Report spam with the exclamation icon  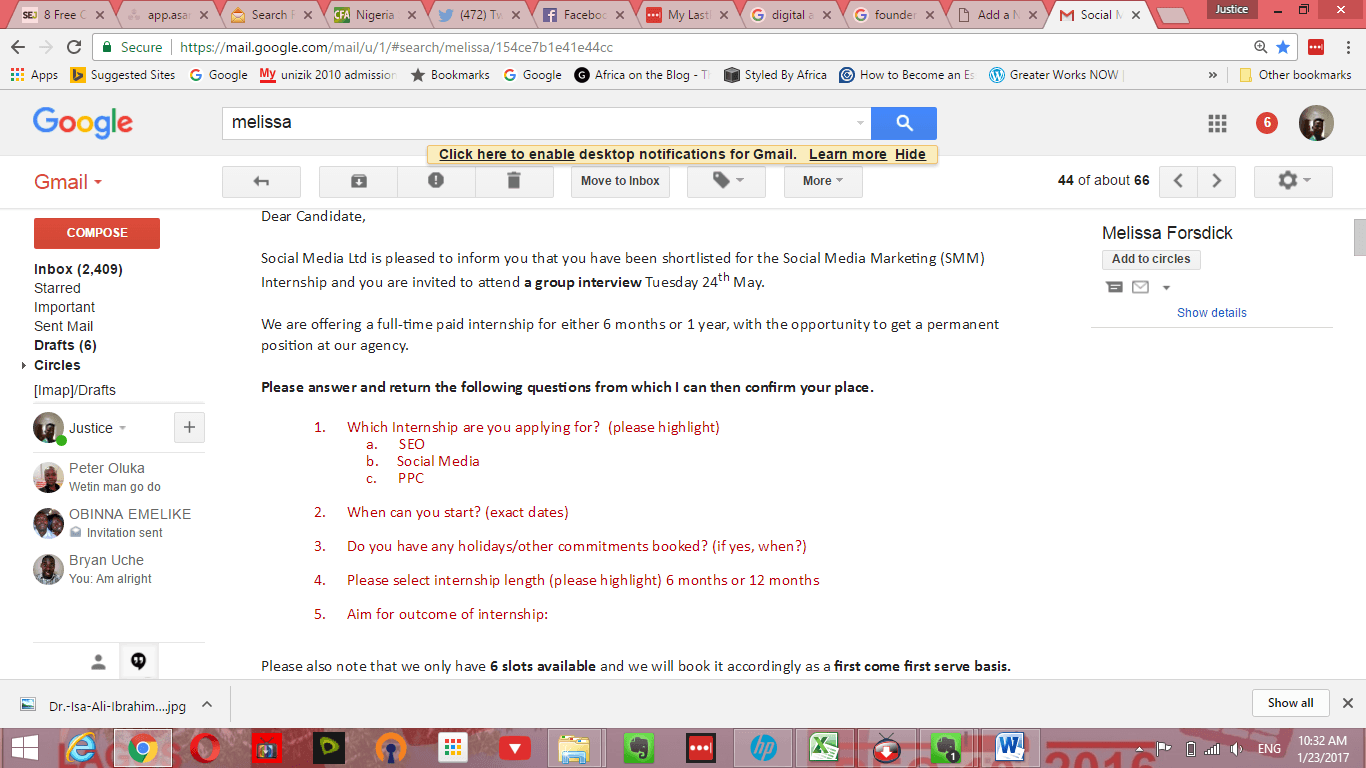436,181
